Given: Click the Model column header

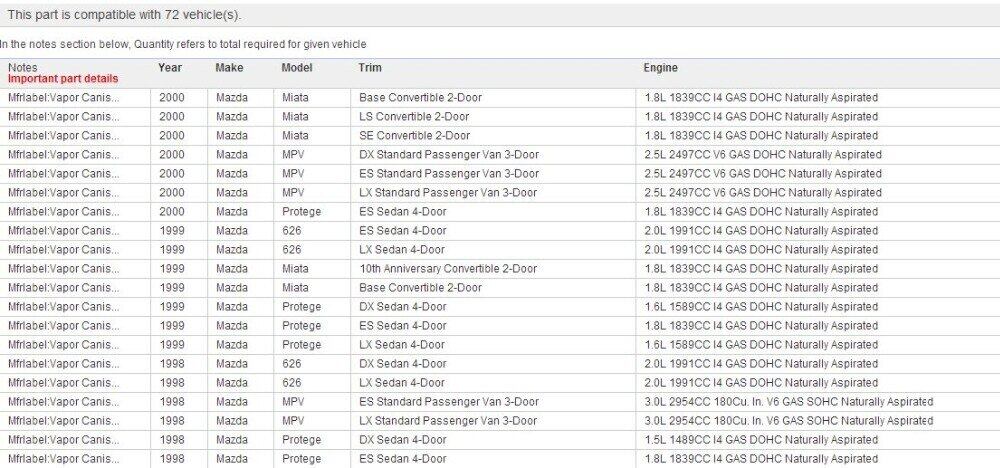Looking at the screenshot, I should [x=297, y=68].
